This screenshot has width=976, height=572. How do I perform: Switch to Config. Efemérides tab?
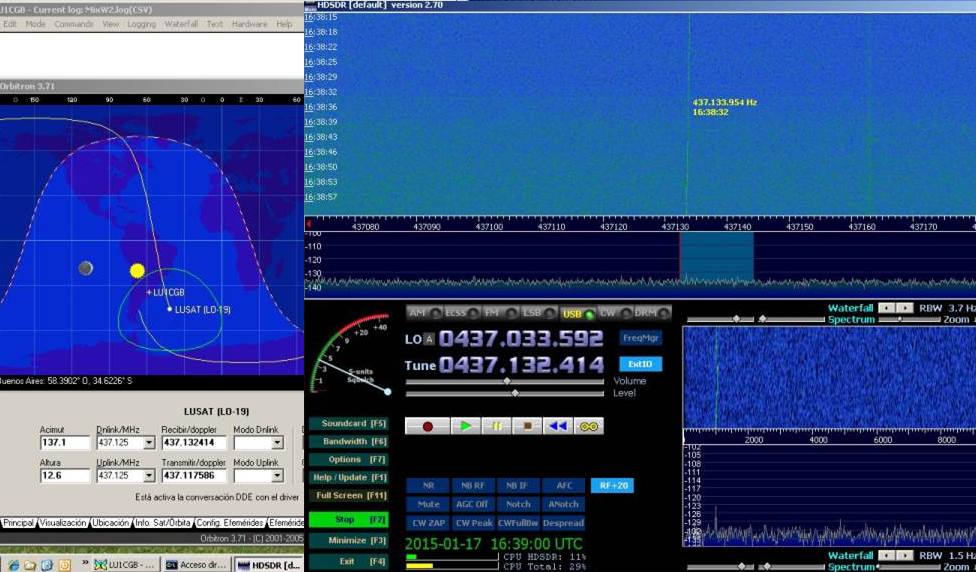pos(231,523)
